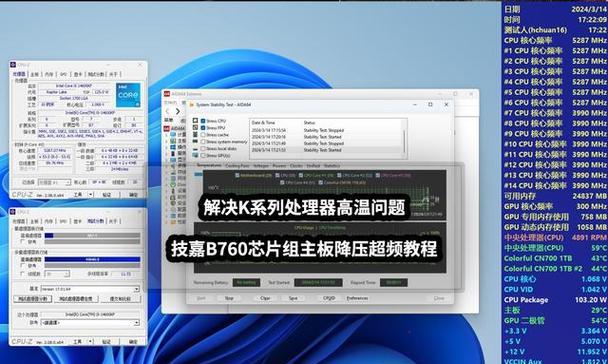The image size is (608, 364).
Task: Click the CPUID button
Action: click(329, 298)
